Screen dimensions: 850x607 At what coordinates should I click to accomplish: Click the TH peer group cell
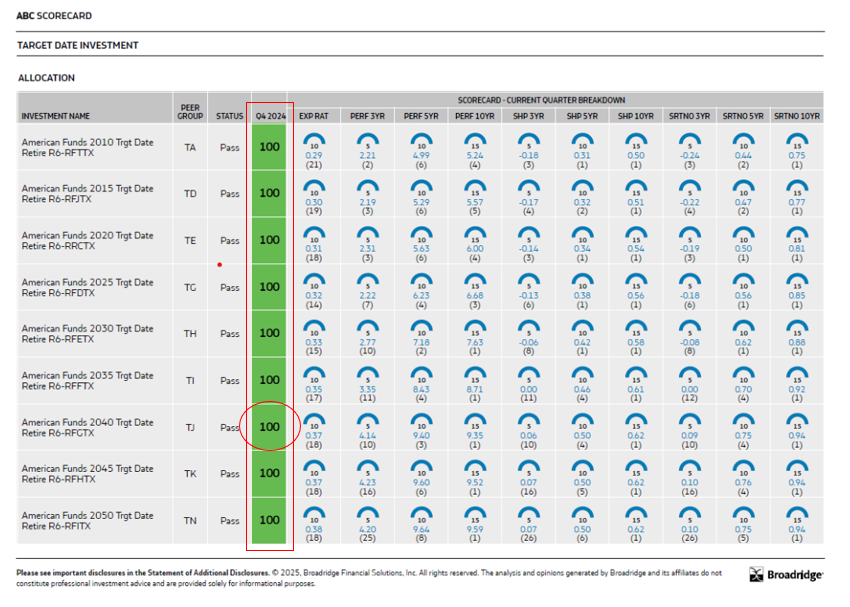click(190, 334)
